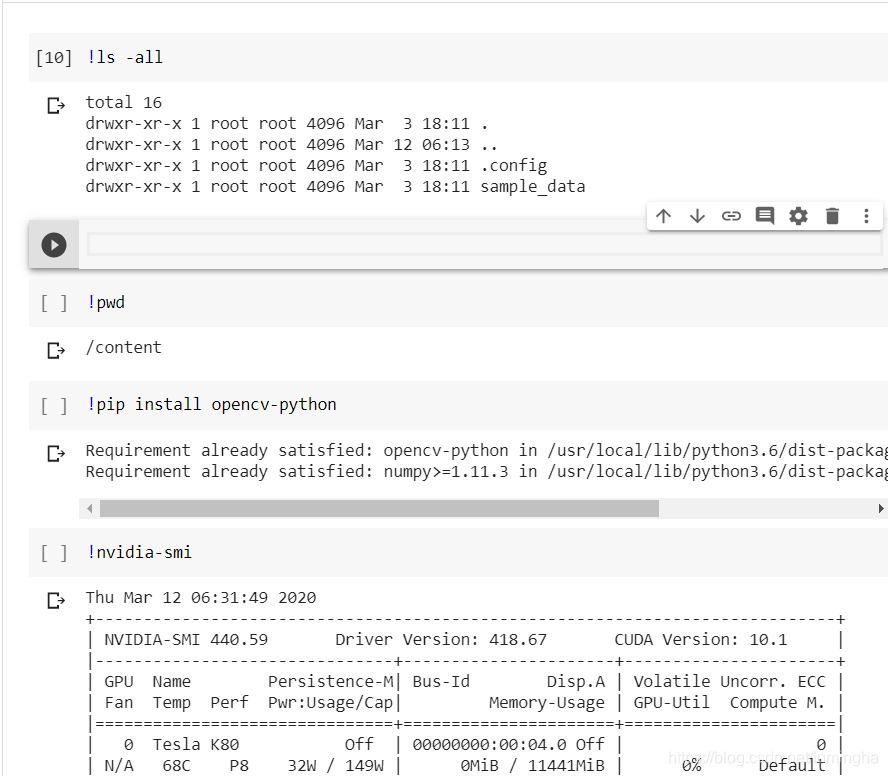Click output icon beside pip install output
Viewport: 888px width, 776px height.
[x=56, y=453]
